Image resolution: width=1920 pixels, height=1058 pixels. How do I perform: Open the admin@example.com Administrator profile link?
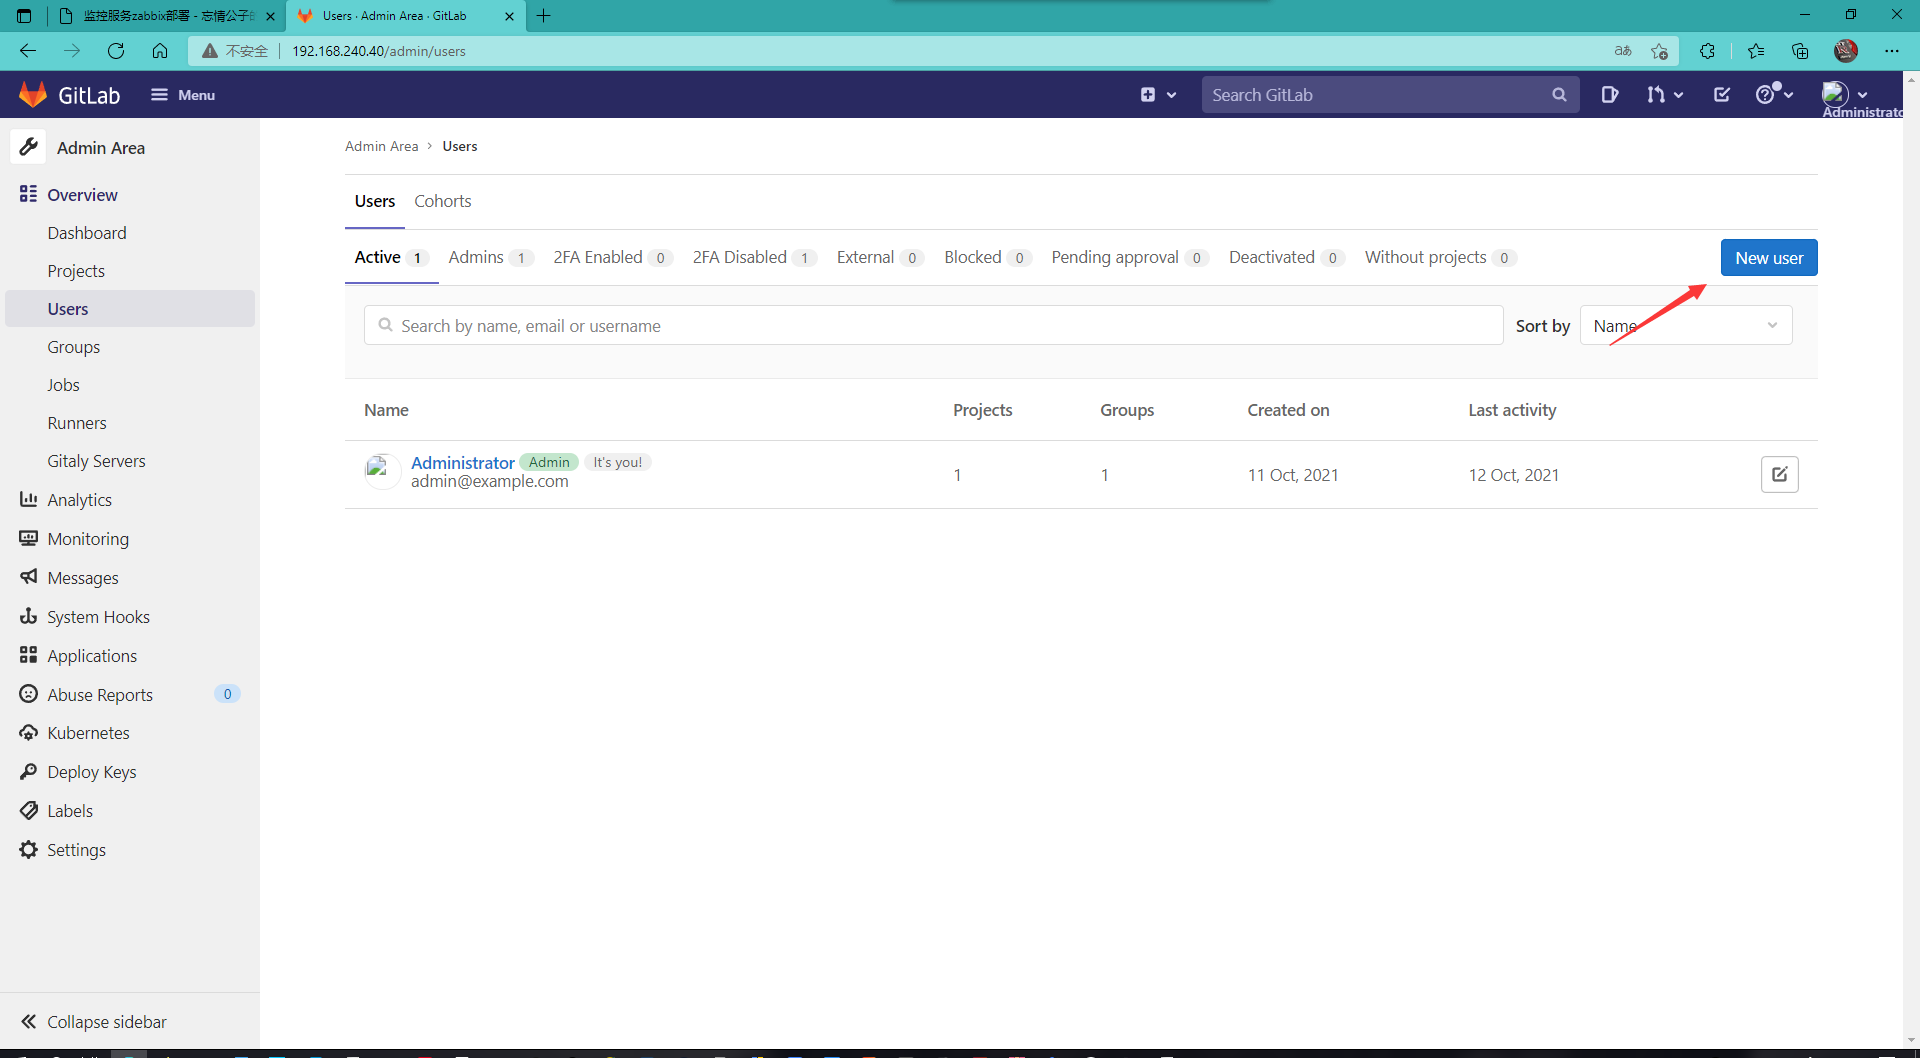click(462, 462)
